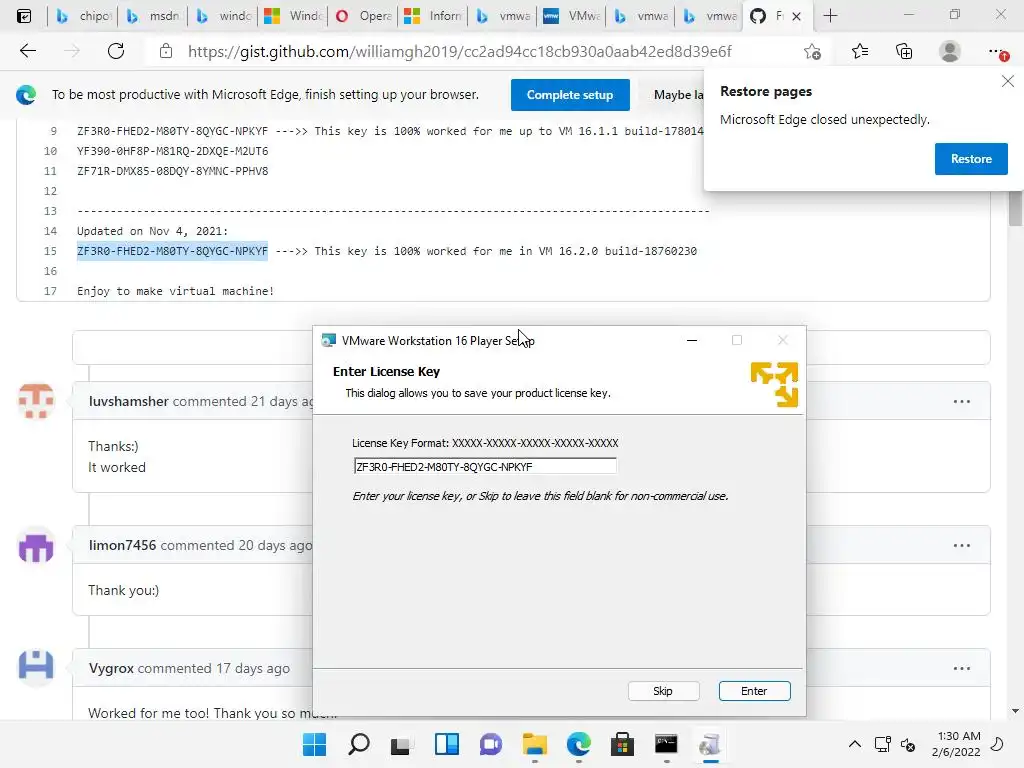Click the highlighted key on line 15
This screenshot has width=1024, height=768.
click(x=172, y=251)
